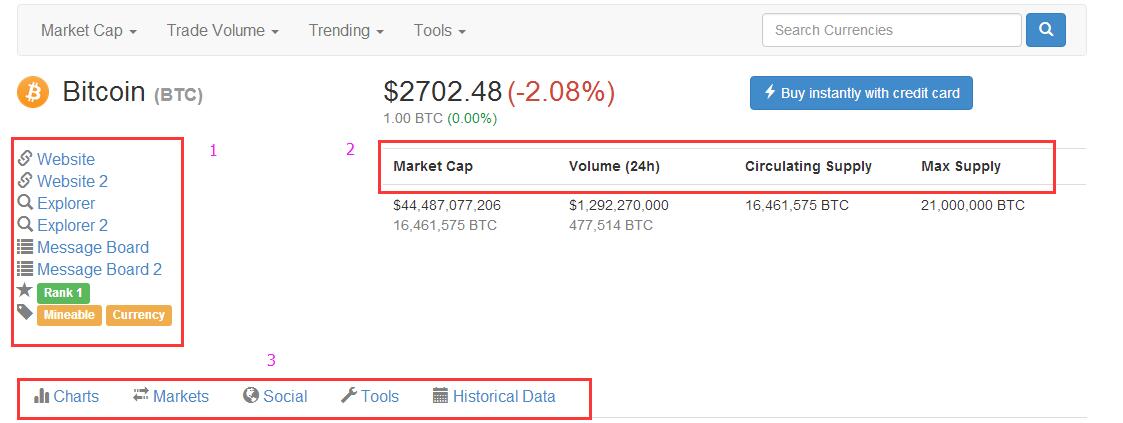This screenshot has width=1123, height=423.
Task: Click the Max Supply column header
Action: [x=961, y=166]
